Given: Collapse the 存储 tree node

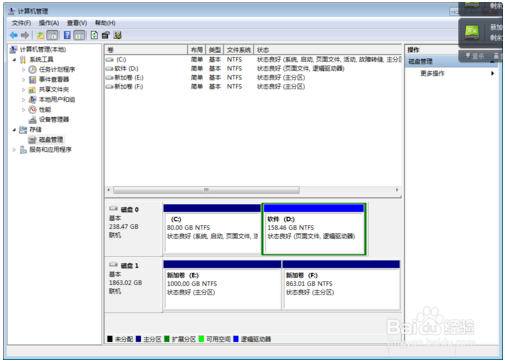Looking at the screenshot, I should (x=14, y=130).
